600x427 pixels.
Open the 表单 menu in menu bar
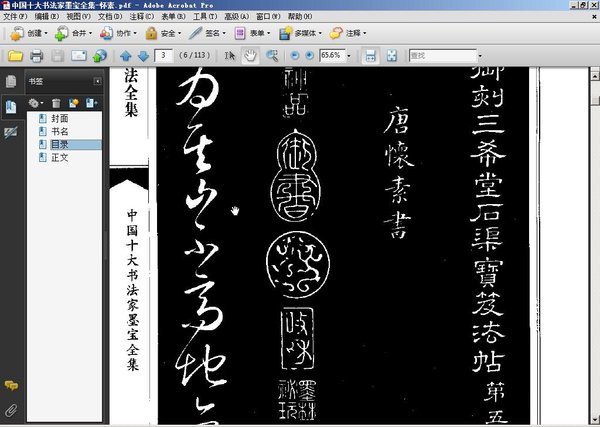173,17
